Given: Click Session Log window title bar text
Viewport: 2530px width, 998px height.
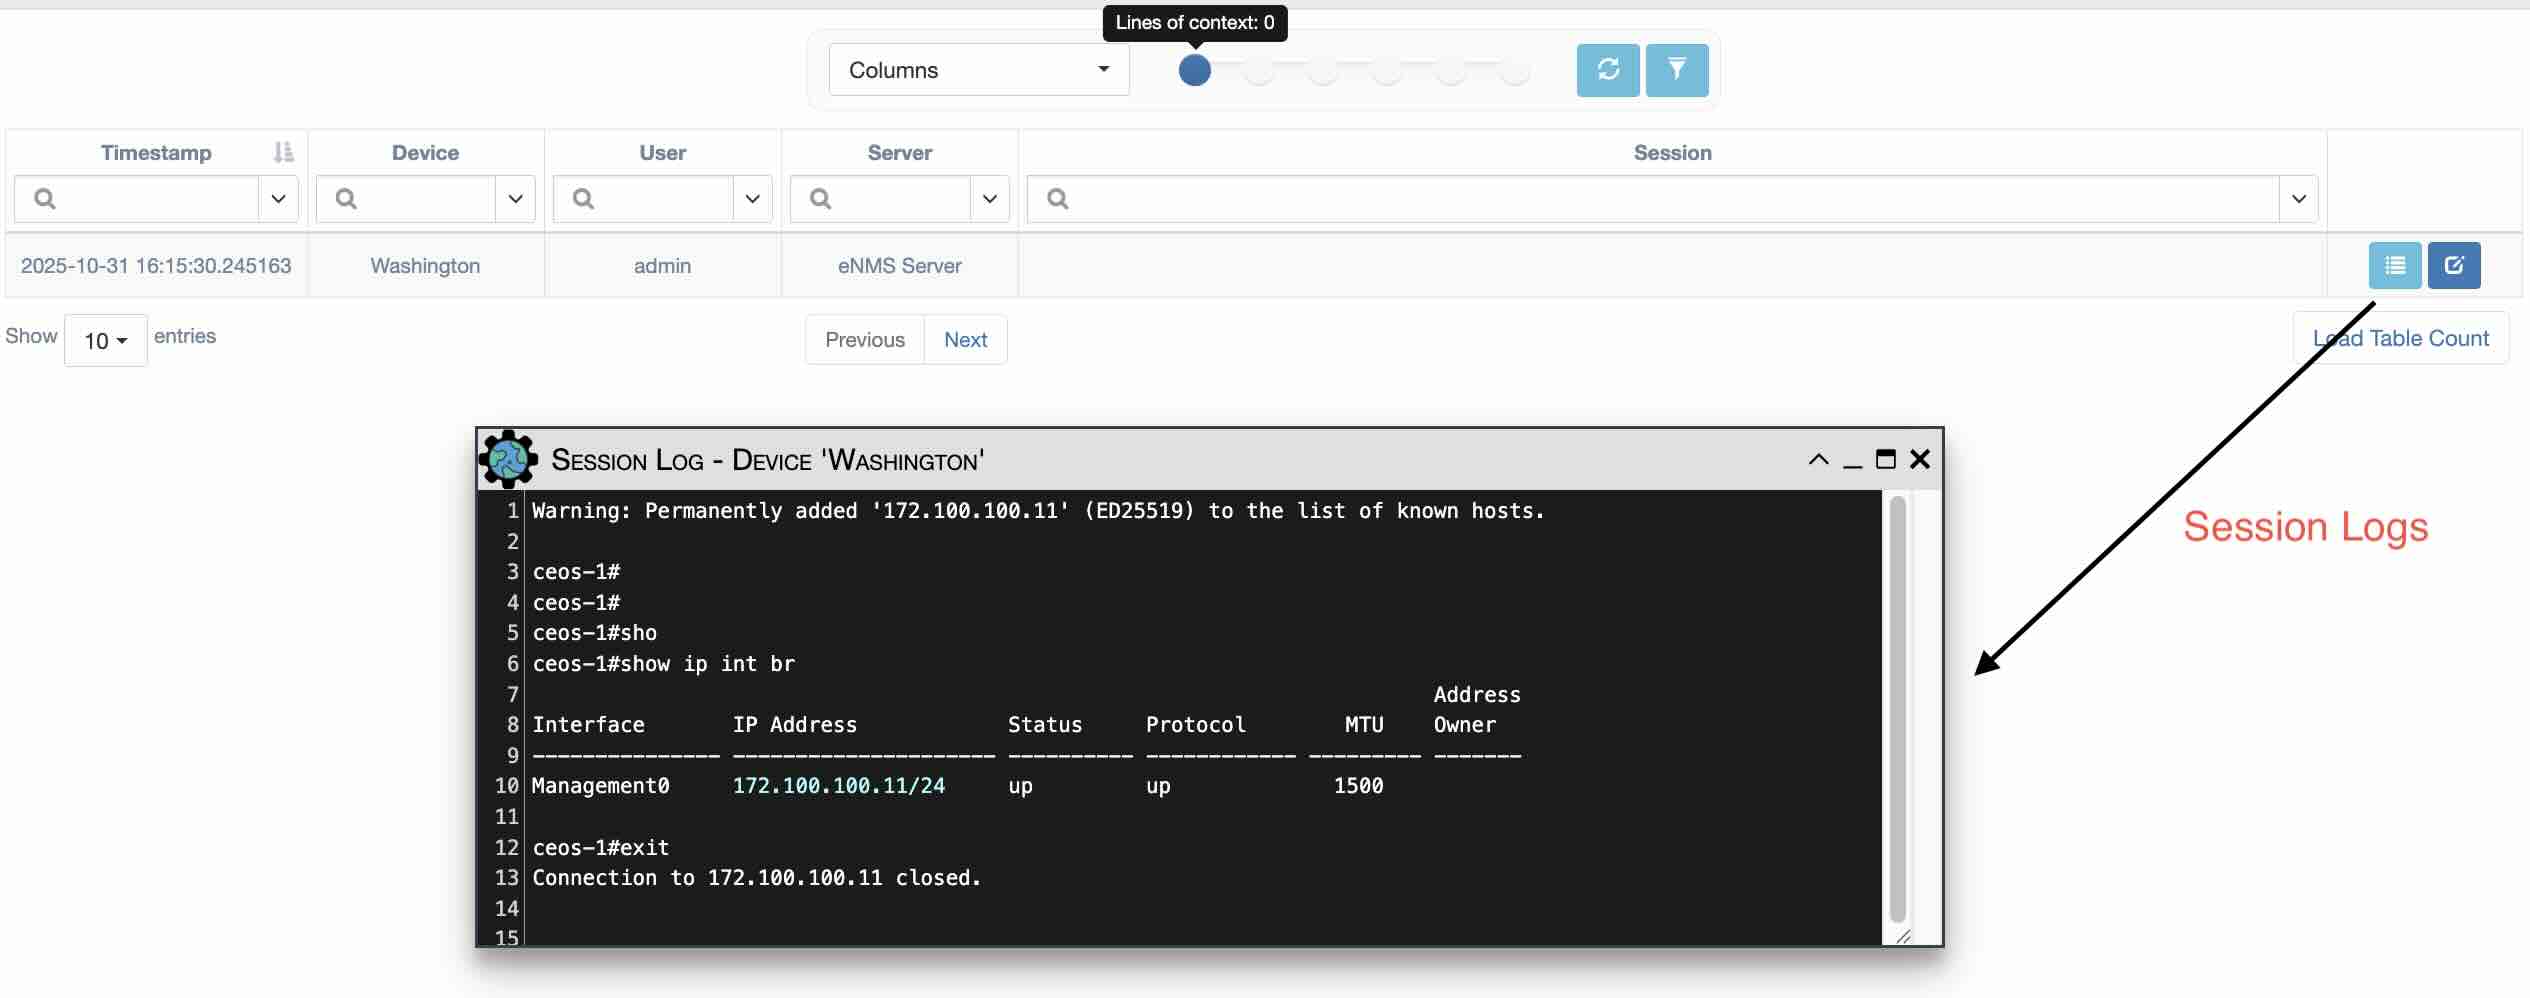Looking at the screenshot, I should pos(767,460).
